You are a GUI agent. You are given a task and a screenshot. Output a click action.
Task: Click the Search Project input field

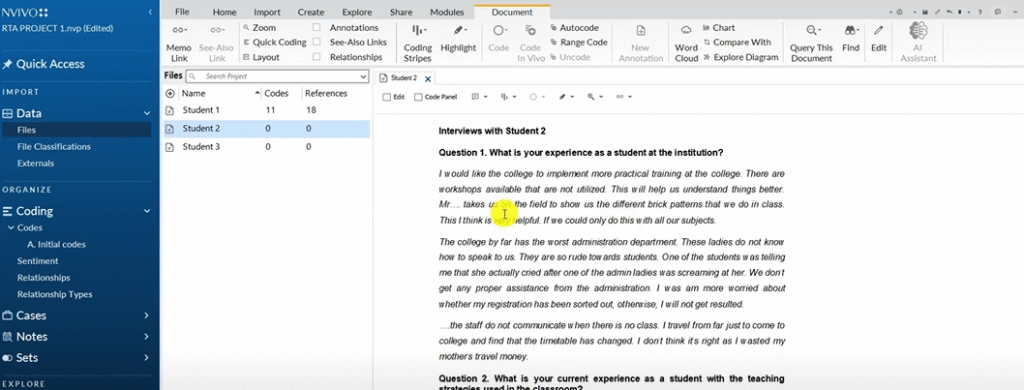tap(277, 76)
